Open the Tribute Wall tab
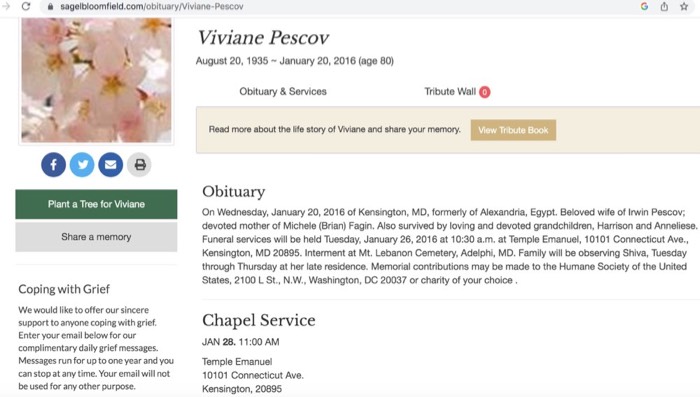This screenshot has width=700, height=397. 450,92
